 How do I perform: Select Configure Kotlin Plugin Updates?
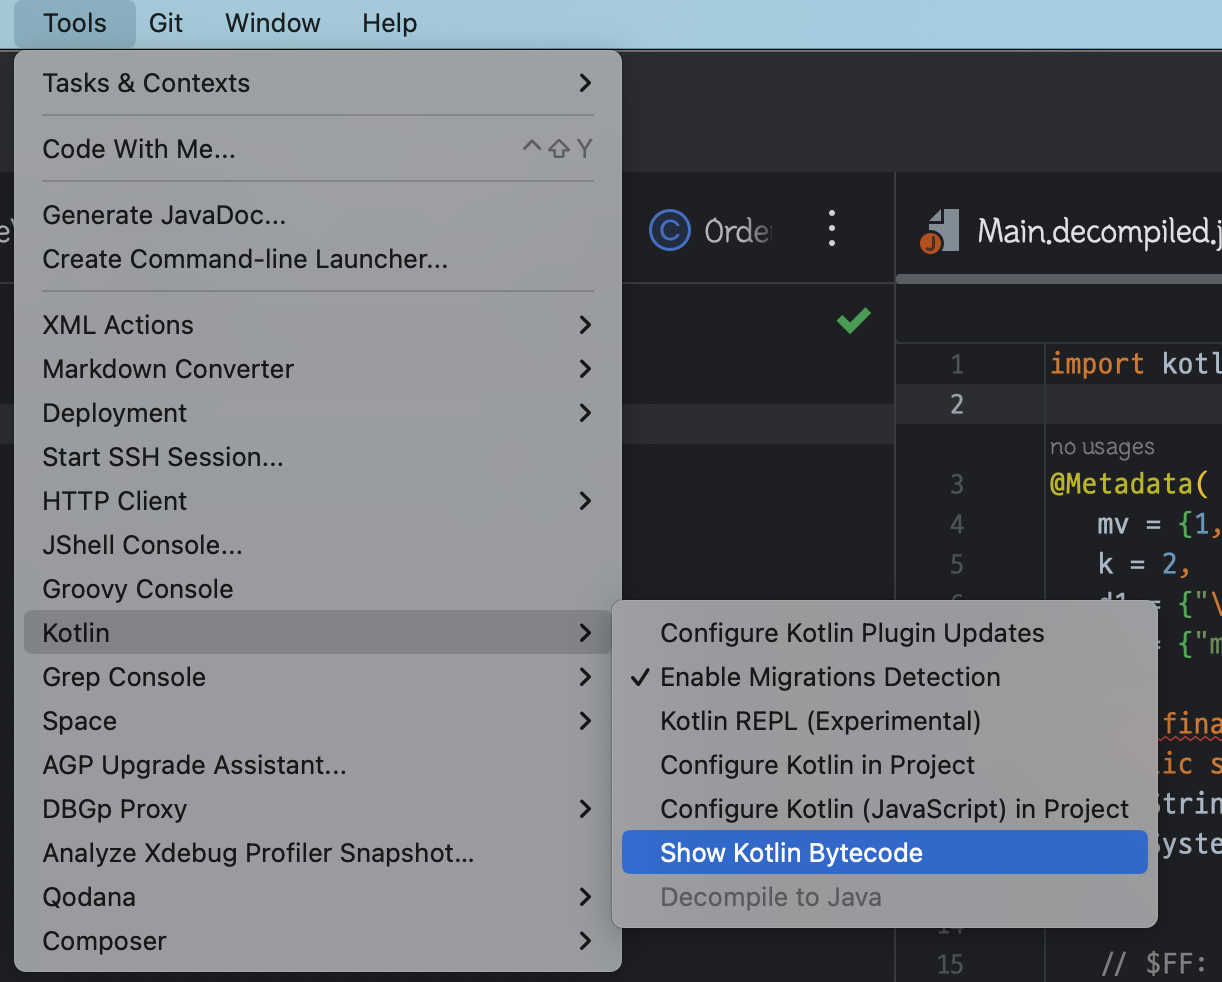[885, 633]
